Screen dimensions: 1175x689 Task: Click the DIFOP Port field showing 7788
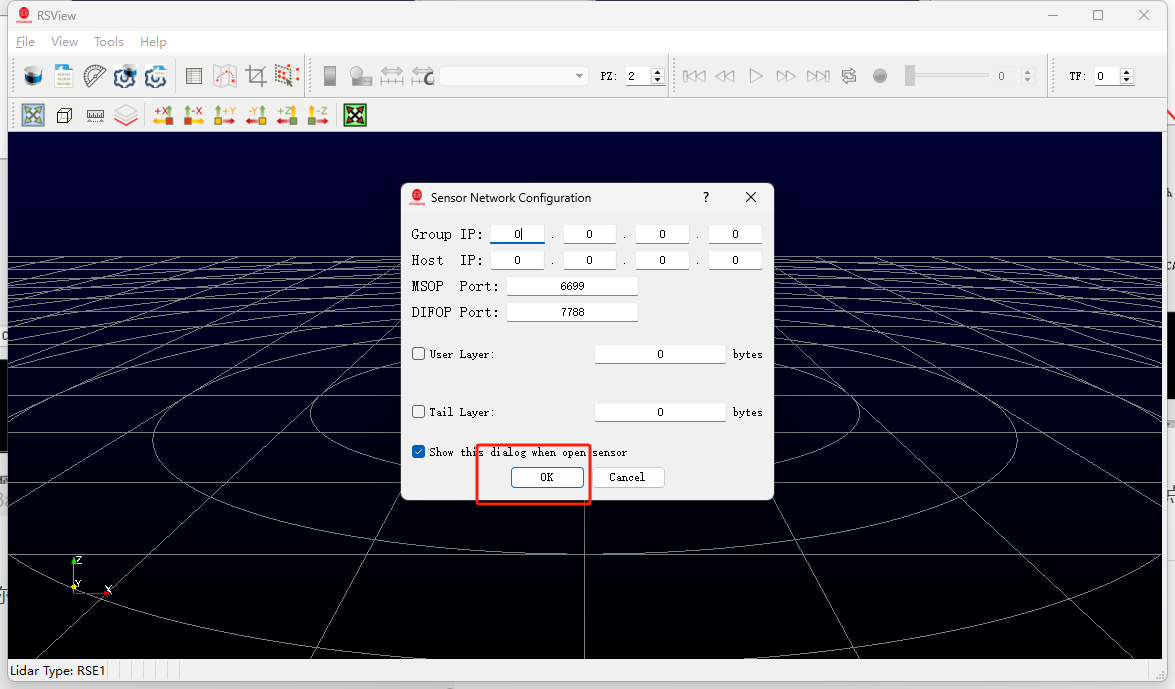573,312
